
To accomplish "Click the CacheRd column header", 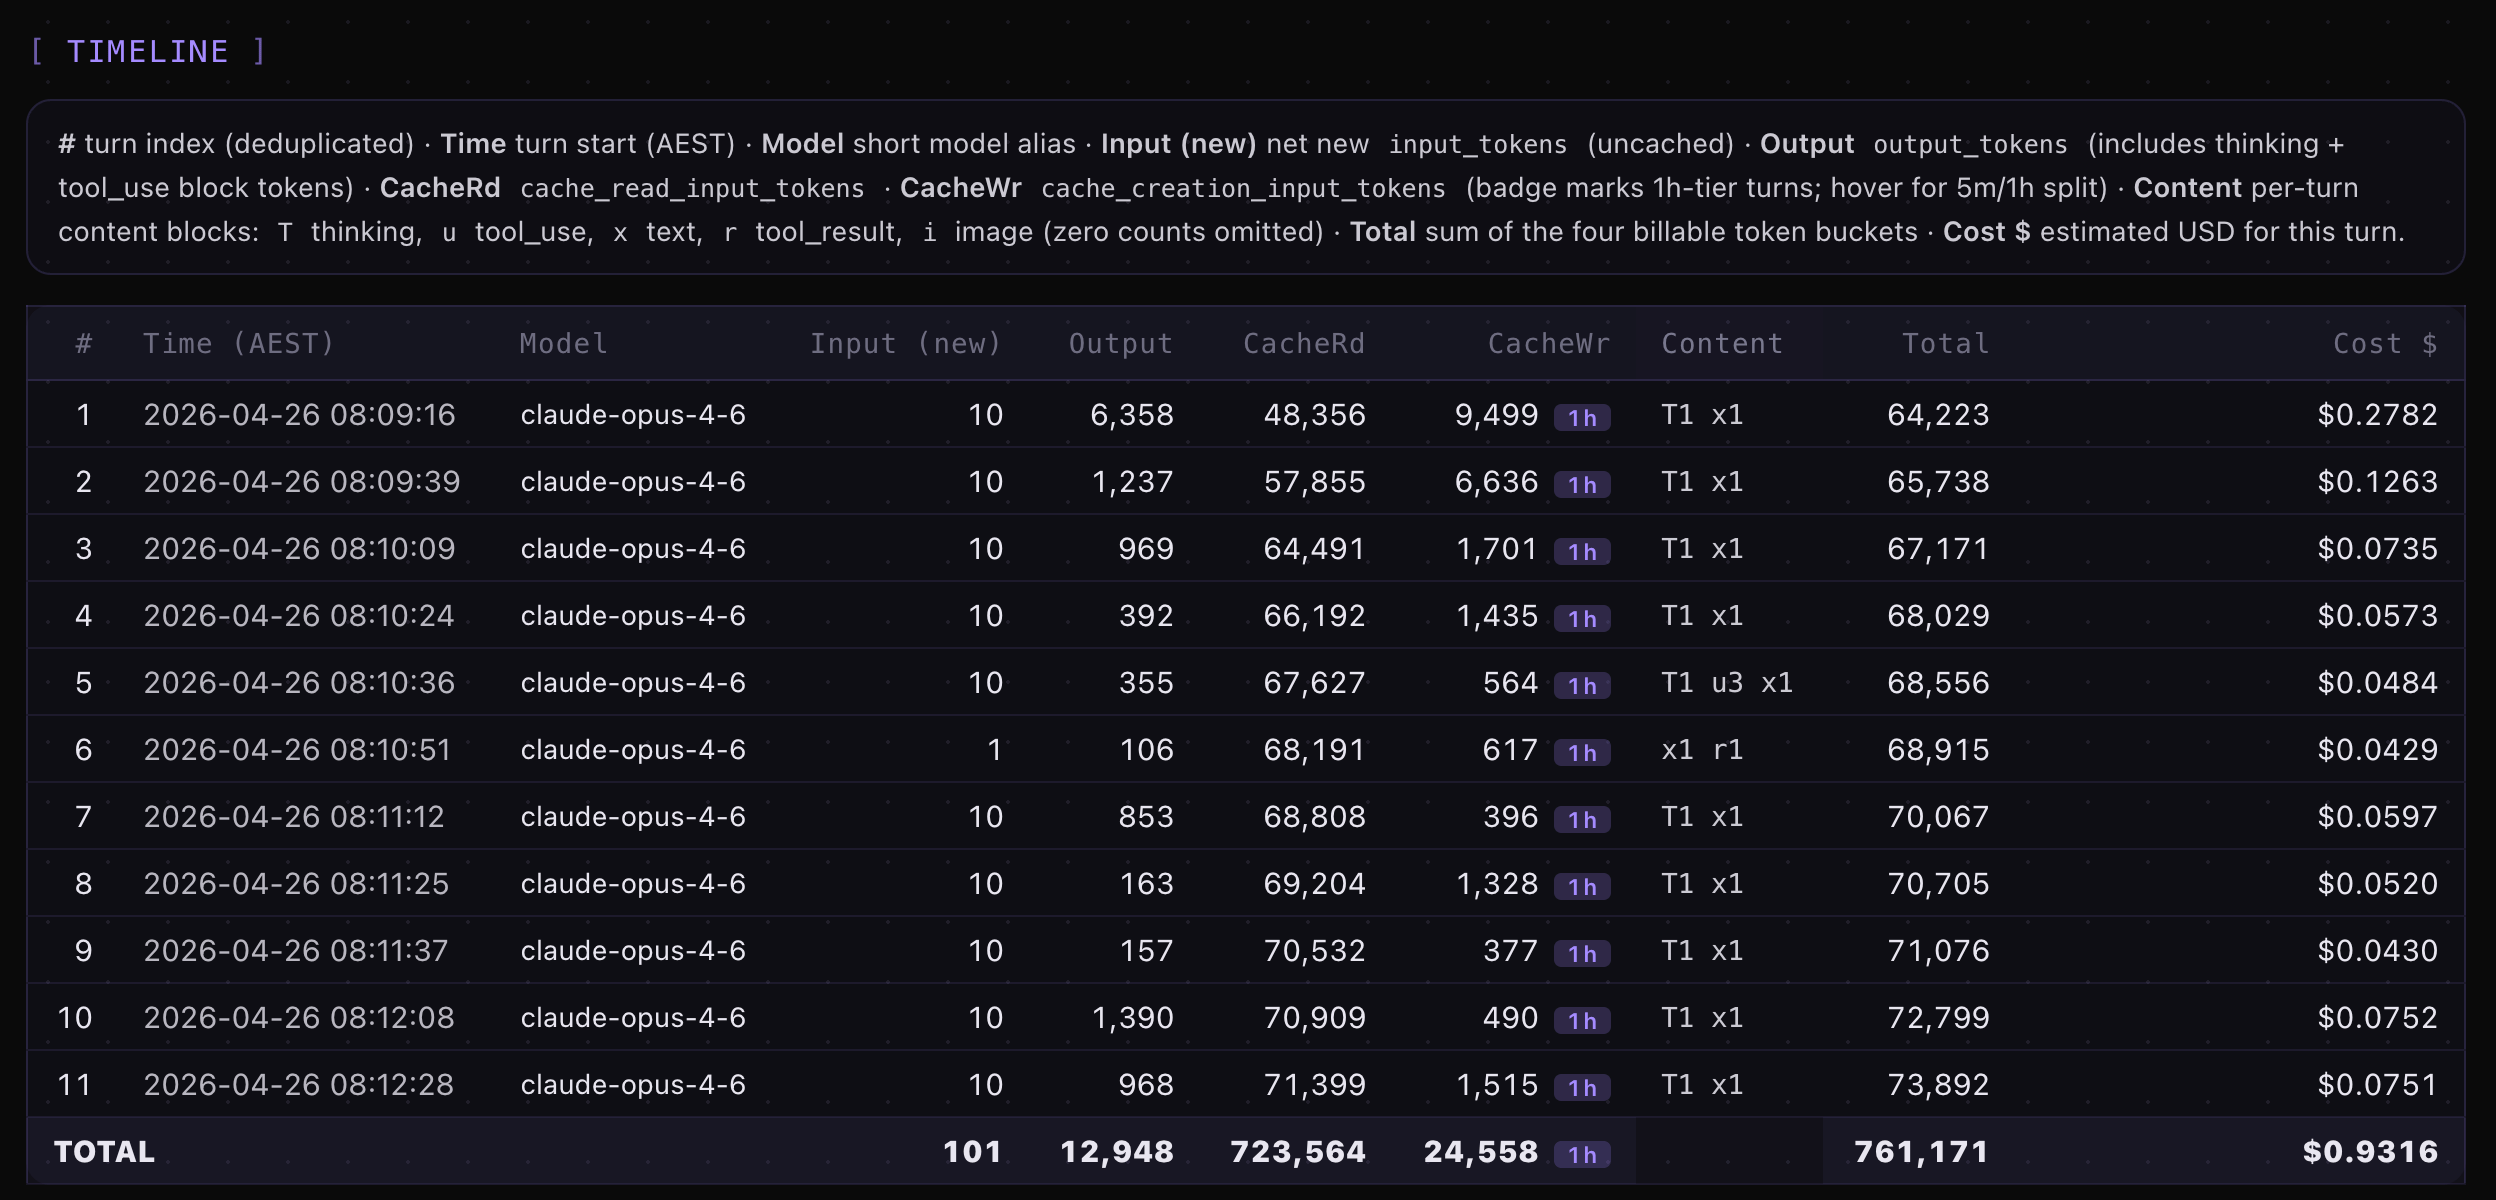I will click(x=1303, y=344).
